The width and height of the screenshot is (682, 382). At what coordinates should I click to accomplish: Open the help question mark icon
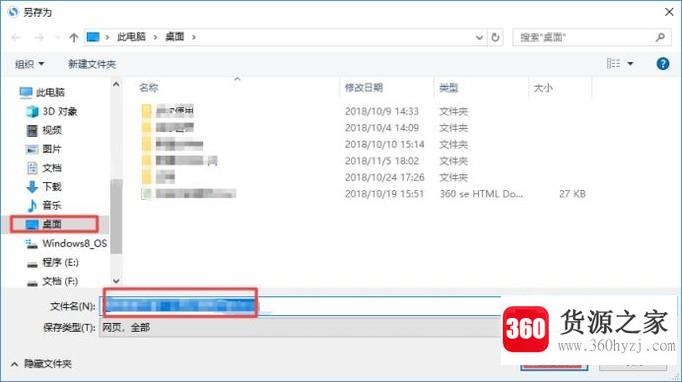662,64
